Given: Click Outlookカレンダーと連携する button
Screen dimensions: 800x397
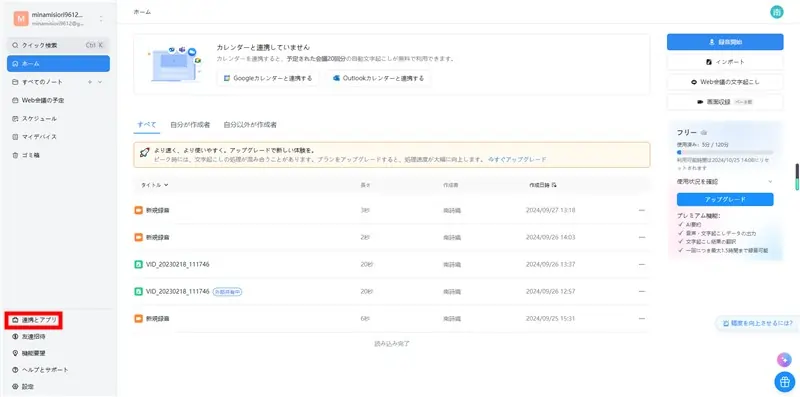Looking at the screenshot, I should 378,78.
